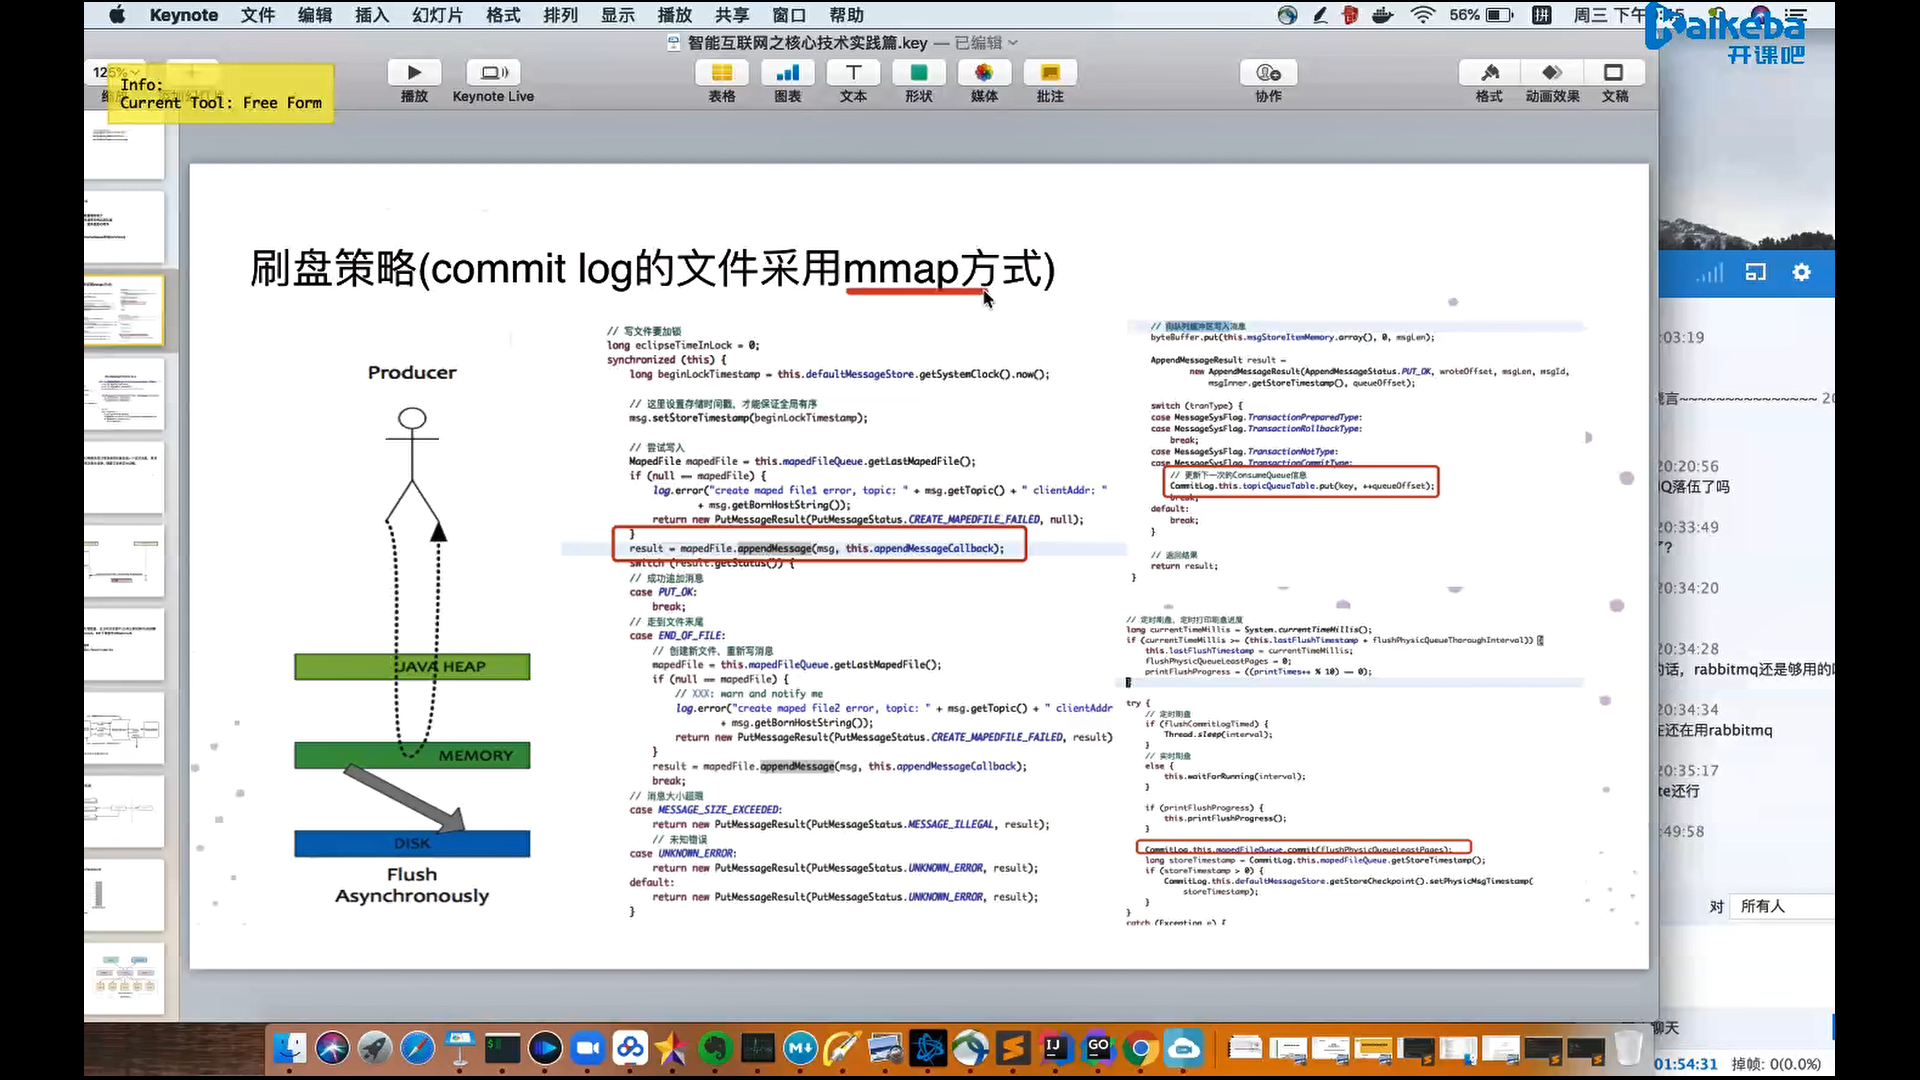Click the Collaborate (协作) icon
The image size is (1920, 1080).
point(1268,73)
